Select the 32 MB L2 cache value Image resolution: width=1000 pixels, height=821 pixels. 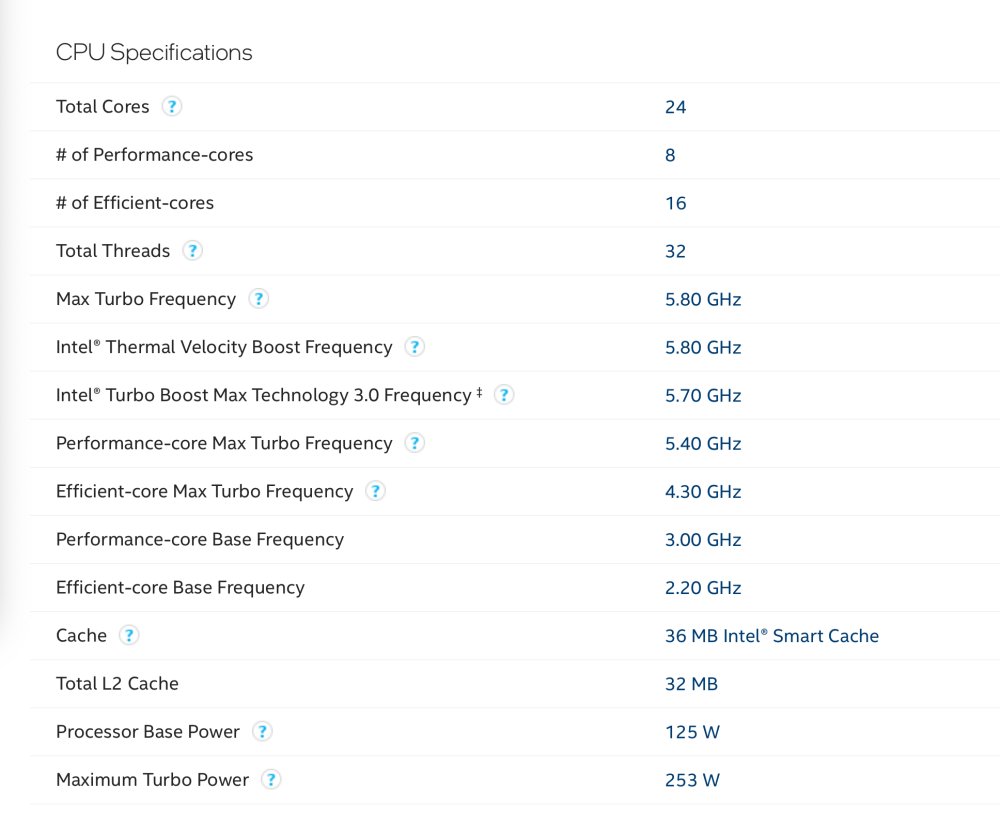point(691,684)
